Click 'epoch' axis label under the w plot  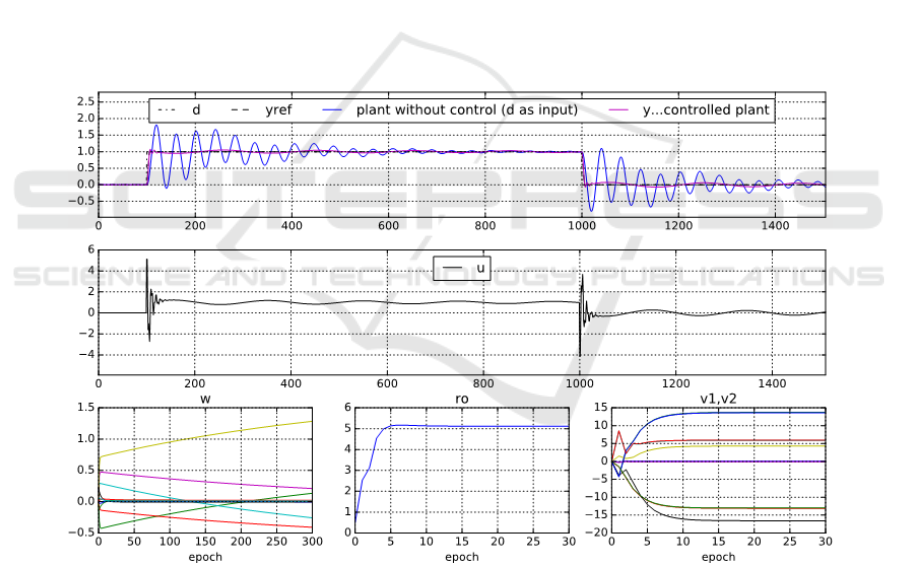tap(204, 556)
